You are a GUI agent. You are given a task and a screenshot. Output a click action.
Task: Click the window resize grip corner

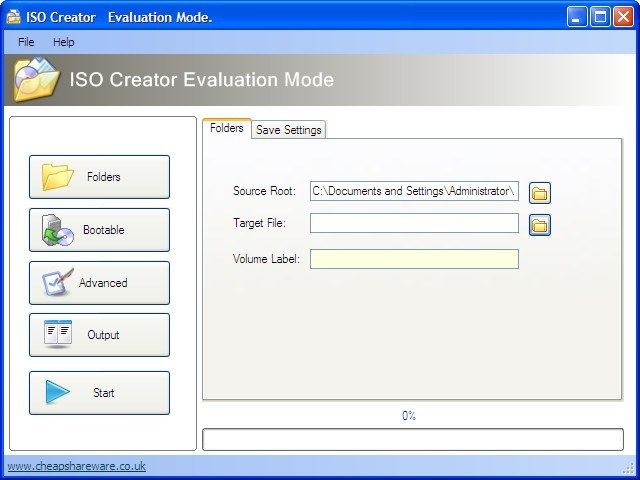630,470
